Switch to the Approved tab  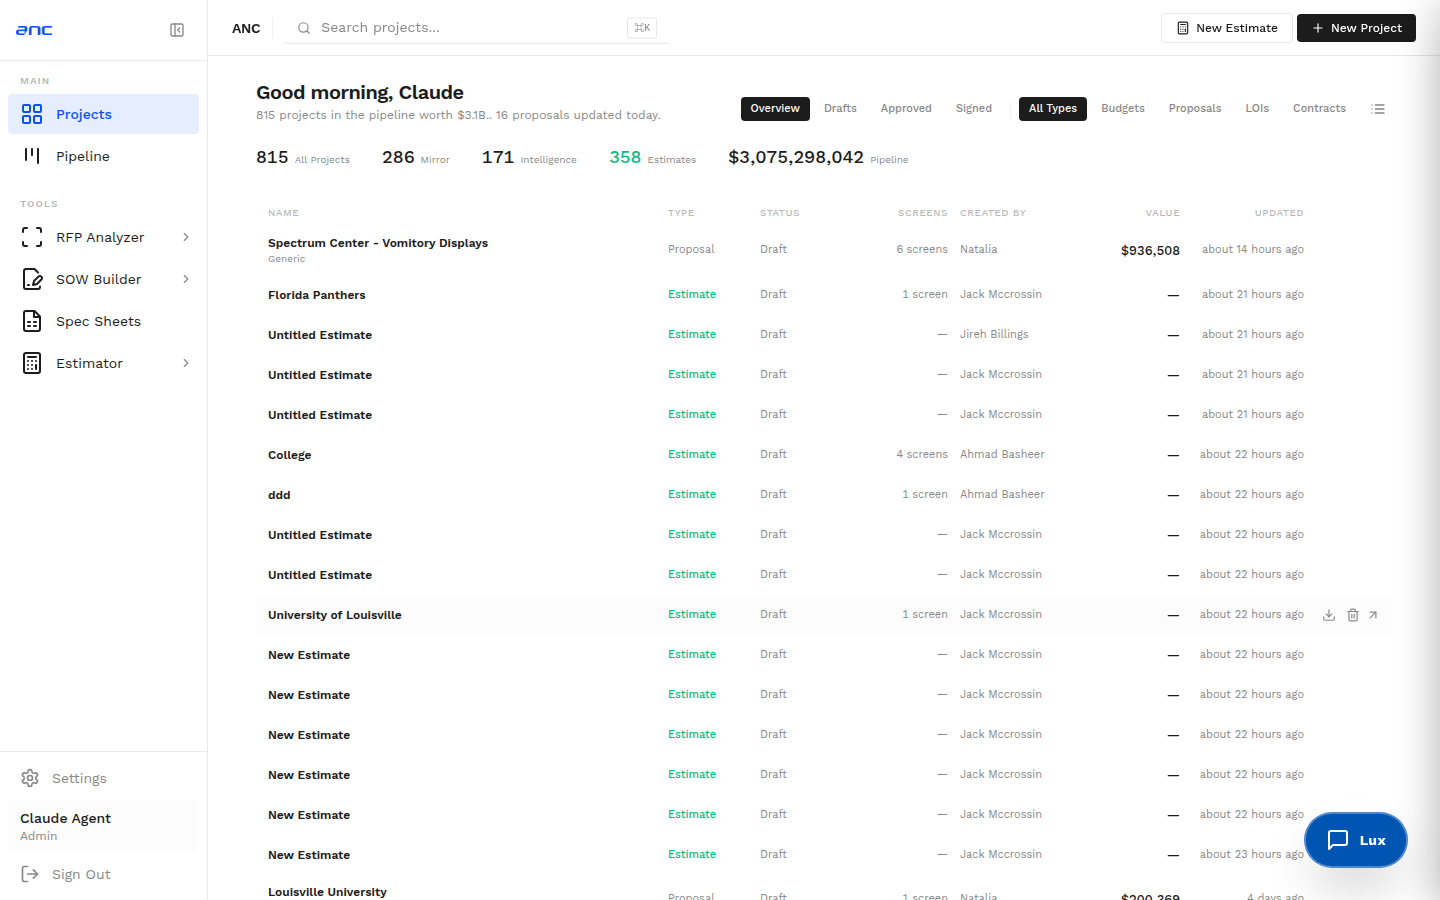[906, 109]
